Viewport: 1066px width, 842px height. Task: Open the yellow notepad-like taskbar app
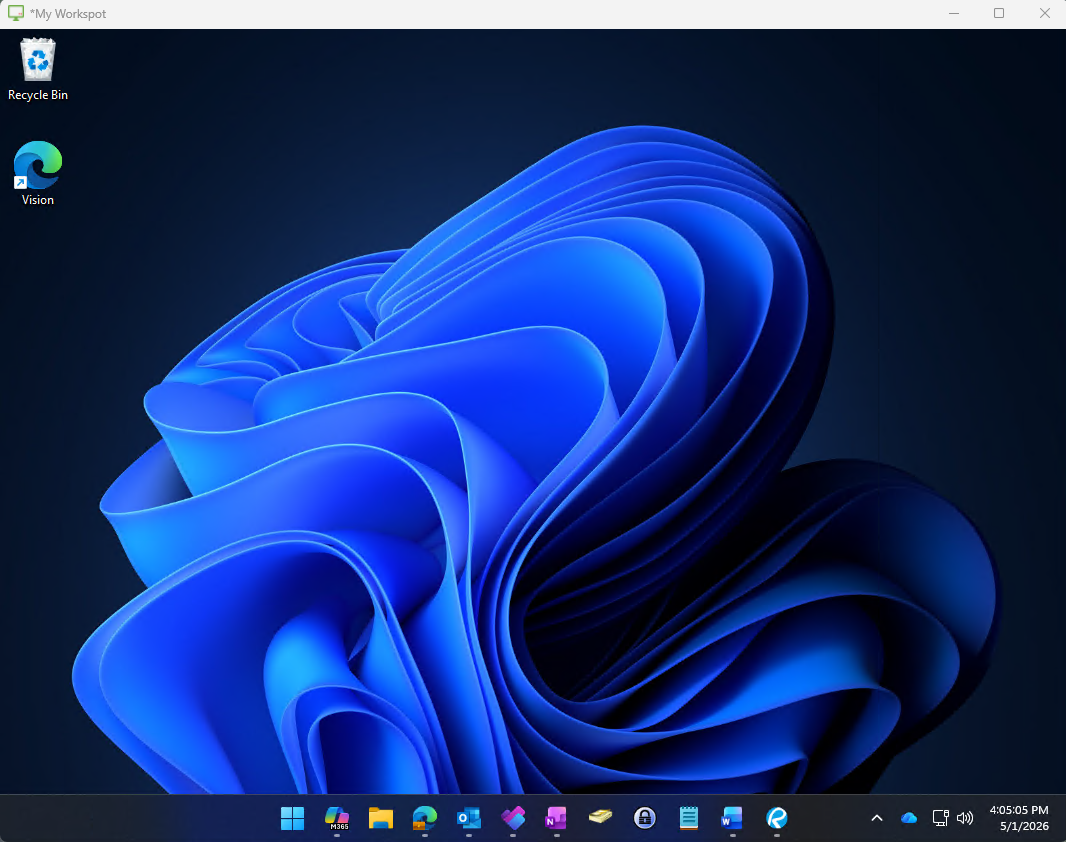click(600, 817)
